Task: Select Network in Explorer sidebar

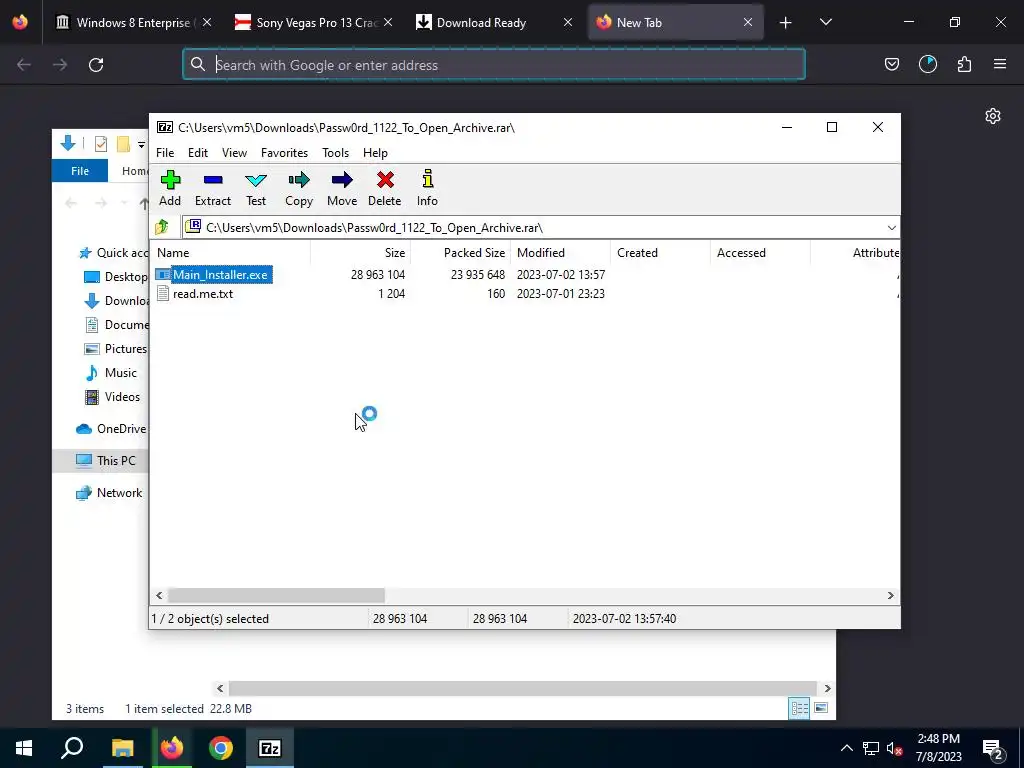Action: point(109,493)
